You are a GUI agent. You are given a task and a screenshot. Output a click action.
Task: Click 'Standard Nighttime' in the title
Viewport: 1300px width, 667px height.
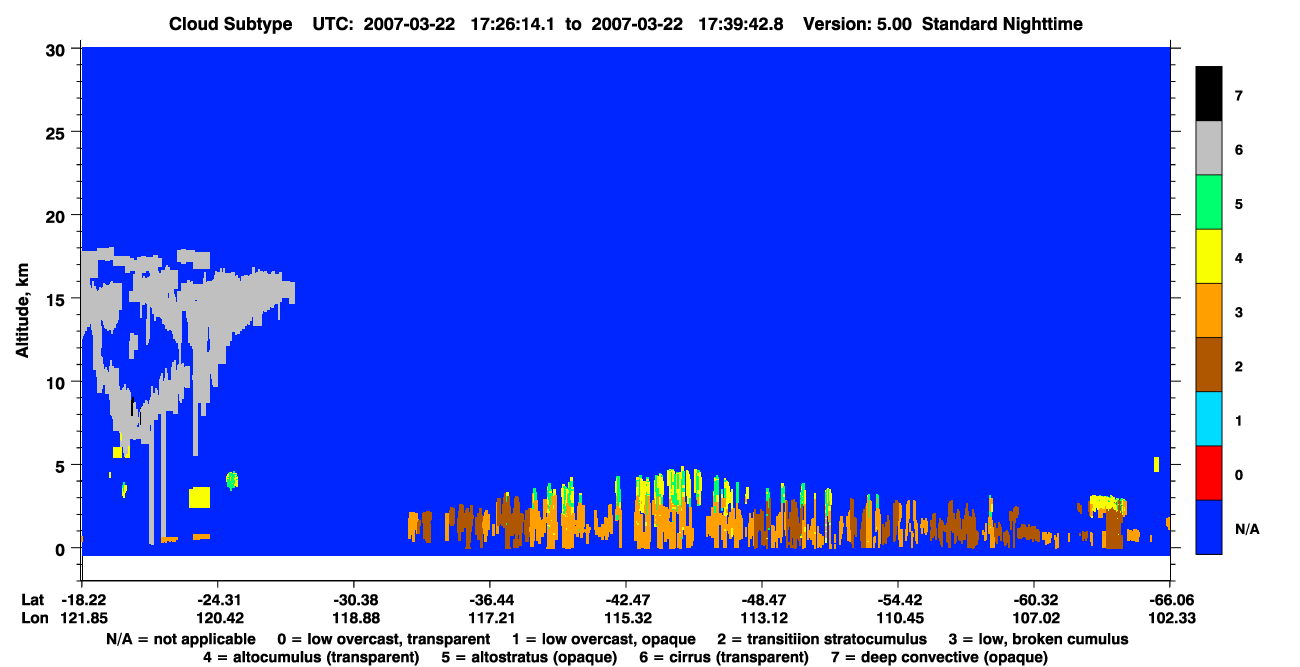click(1003, 24)
